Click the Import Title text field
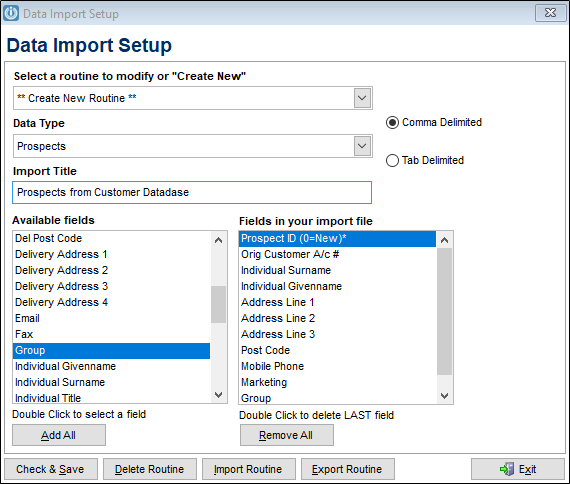570x484 pixels. [192, 192]
